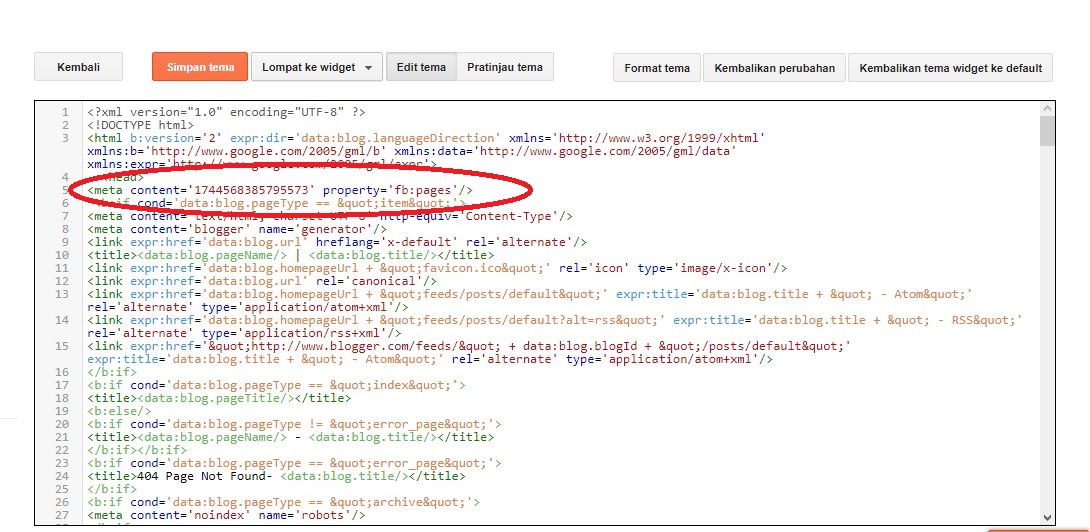The width and height of the screenshot is (1090, 532).
Task: Click the <?xml version="1.0" line
Action: coord(227,112)
